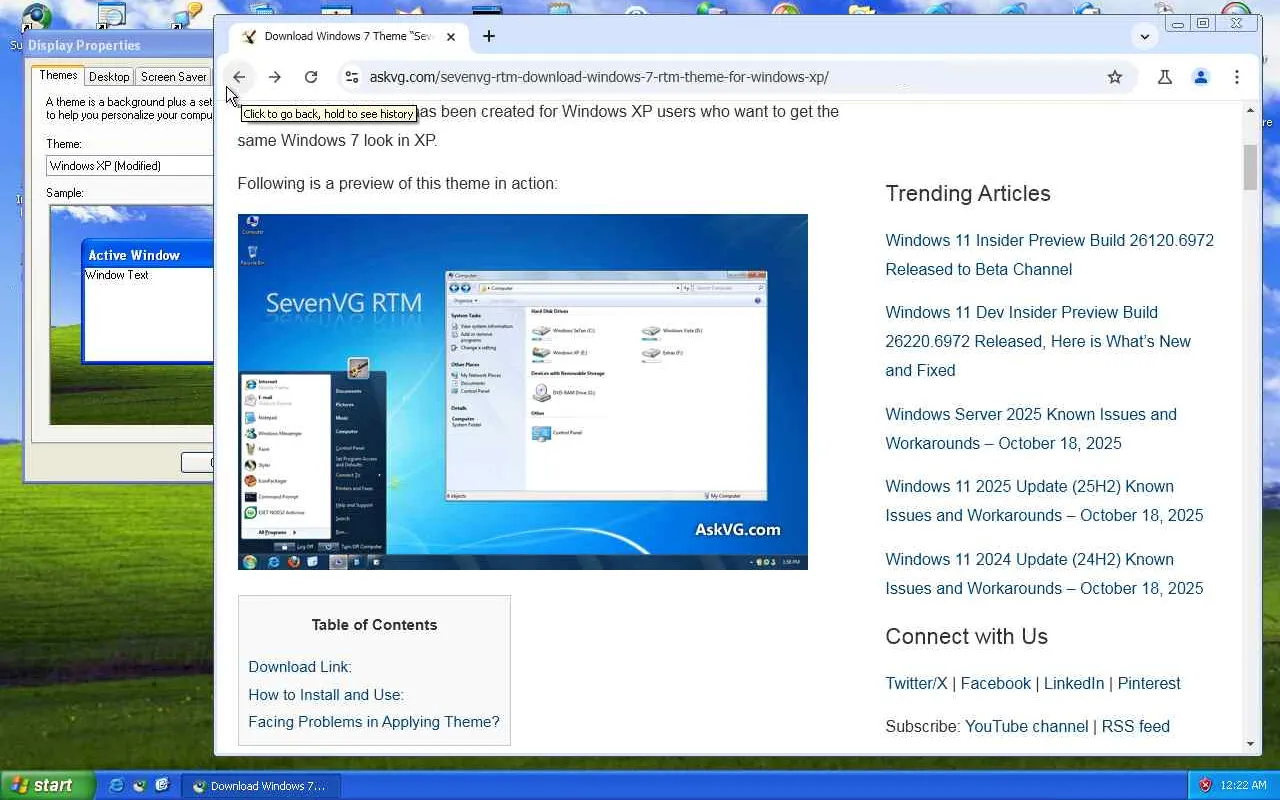Click the 12:22 AM system clock

click(x=1244, y=786)
